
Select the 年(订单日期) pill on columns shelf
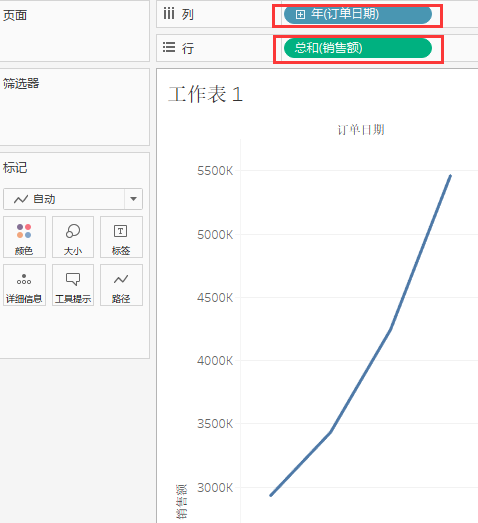coord(358,15)
